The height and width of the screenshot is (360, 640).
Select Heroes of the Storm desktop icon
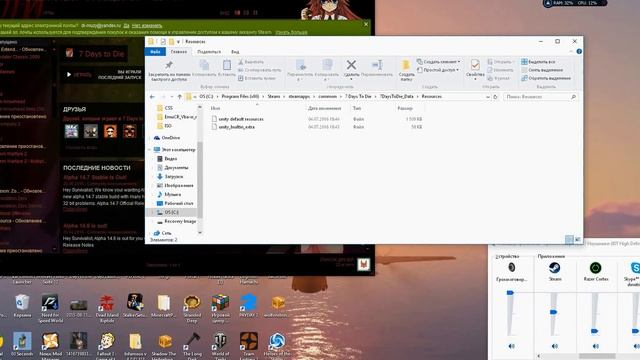(277, 346)
